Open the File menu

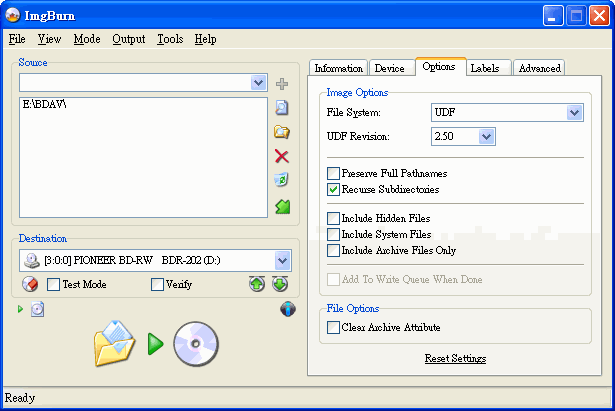point(17,39)
